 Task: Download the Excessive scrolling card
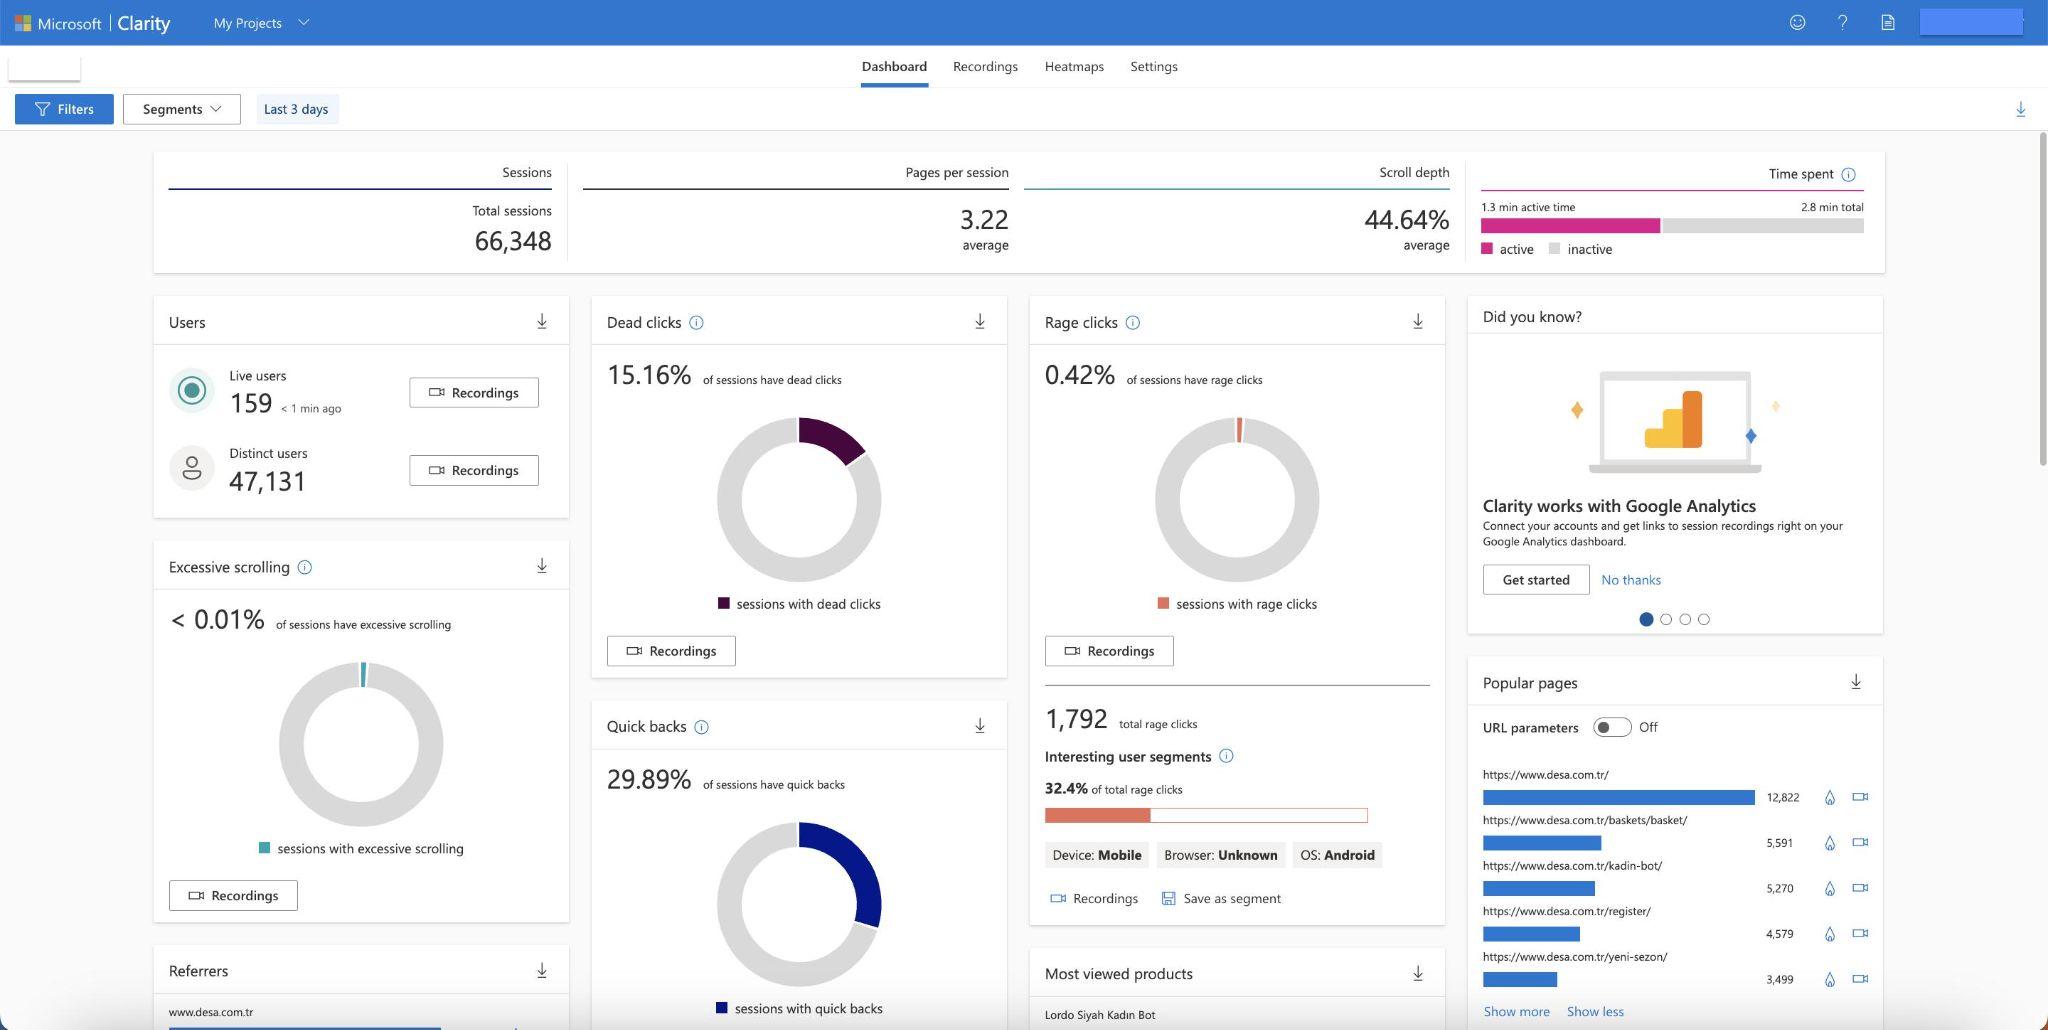click(x=541, y=566)
